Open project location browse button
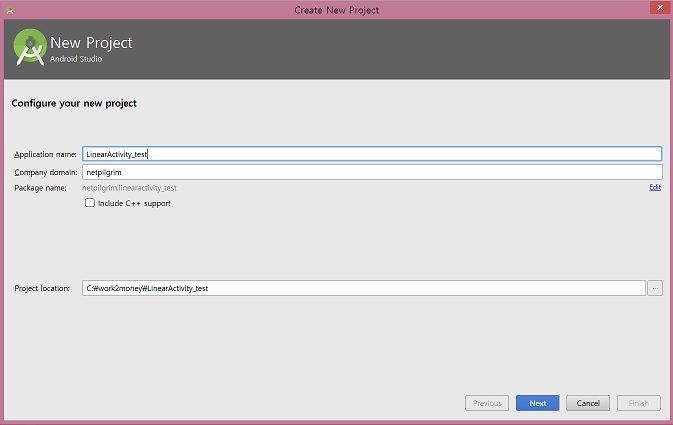This screenshot has width=673, height=425. (x=655, y=288)
